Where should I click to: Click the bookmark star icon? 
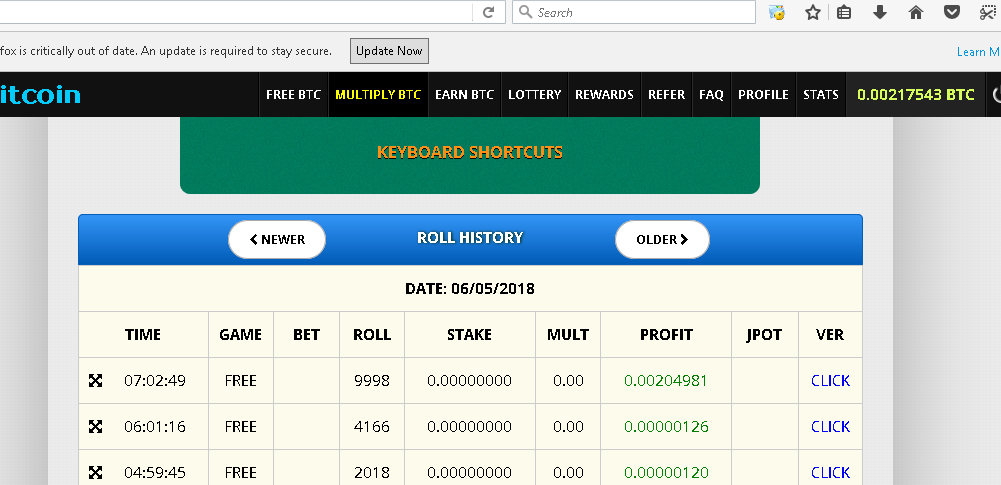(x=813, y=12)
